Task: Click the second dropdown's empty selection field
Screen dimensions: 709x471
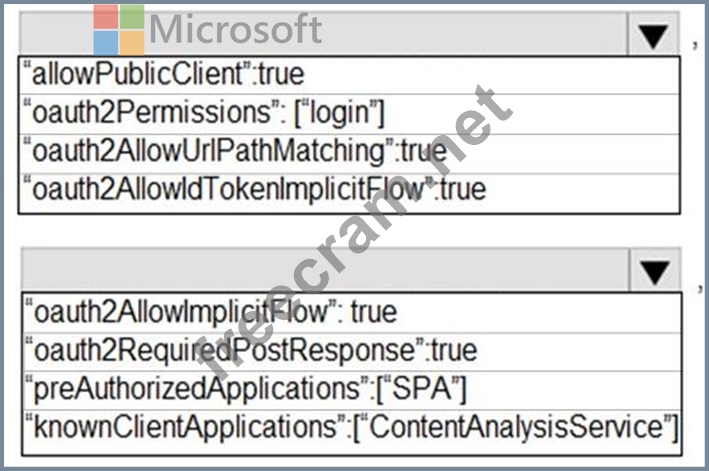Action: coord(320,272)
